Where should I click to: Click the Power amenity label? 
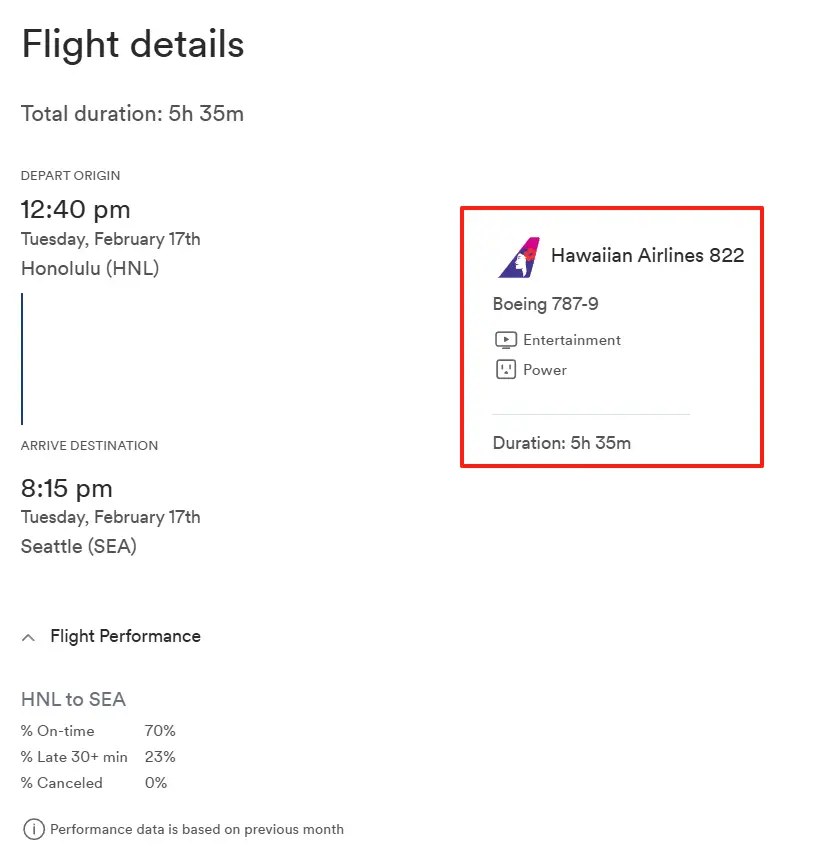click(x=545, y=370)
